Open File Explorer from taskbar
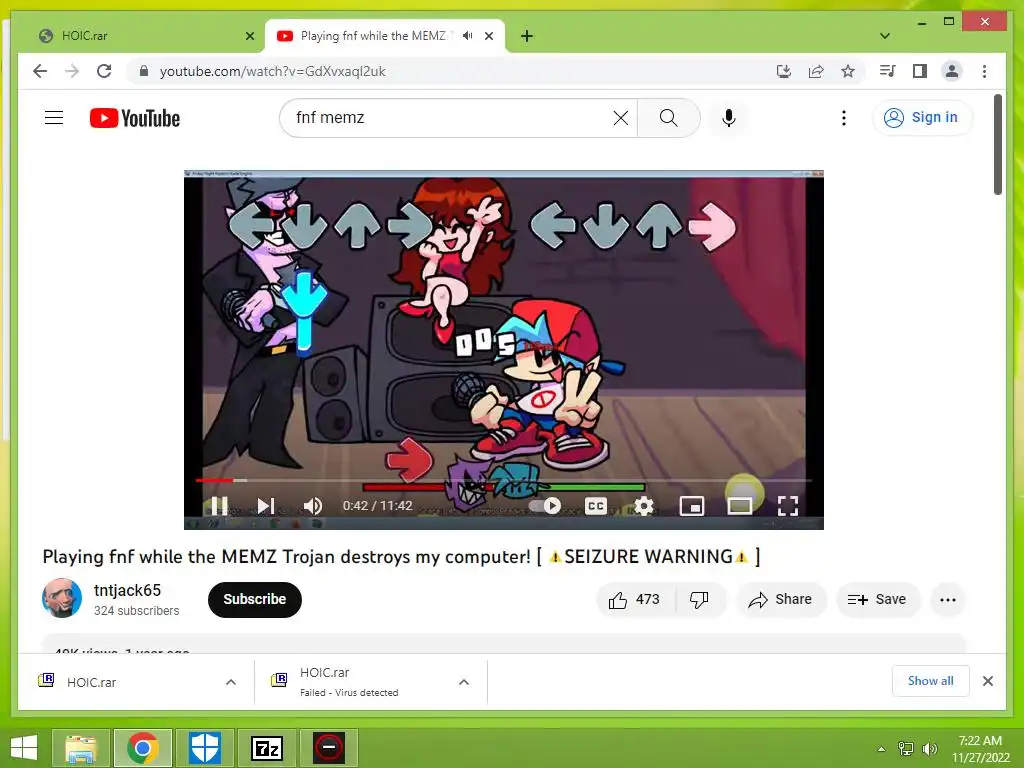Screen dimensions: 1024x768 pyautogui.click(x=81, y=748)
